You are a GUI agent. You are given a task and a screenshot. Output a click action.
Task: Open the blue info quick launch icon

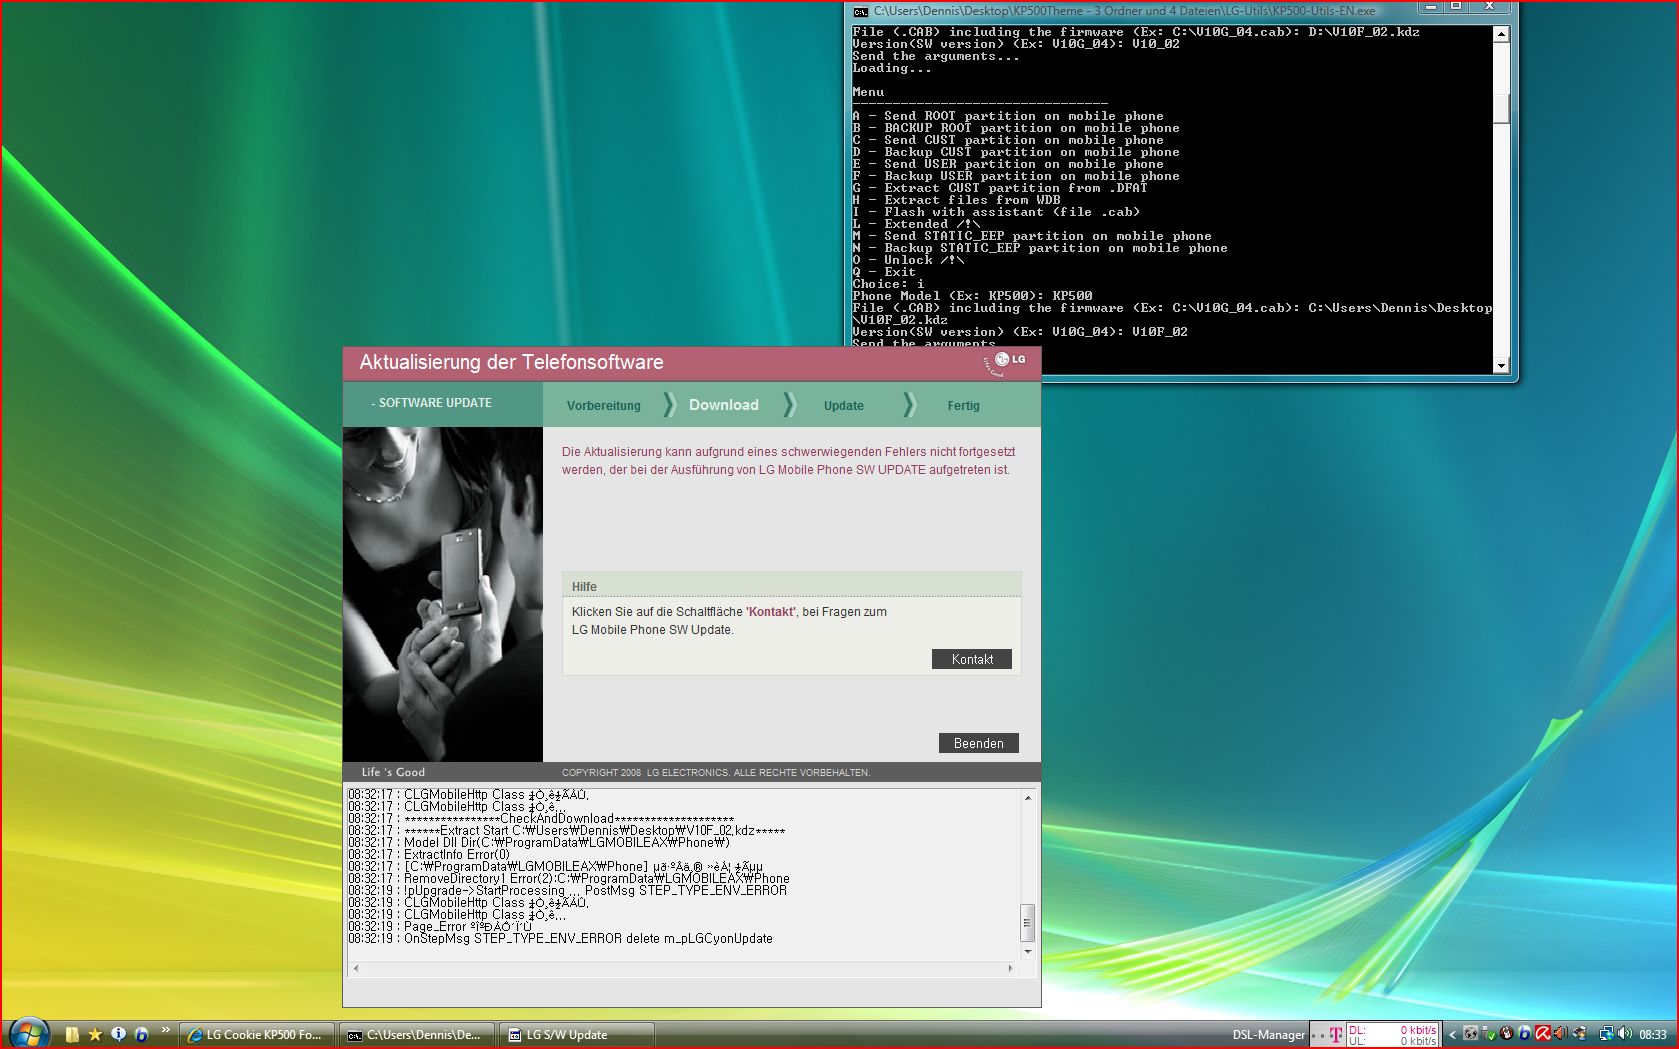click(118, 1034)
